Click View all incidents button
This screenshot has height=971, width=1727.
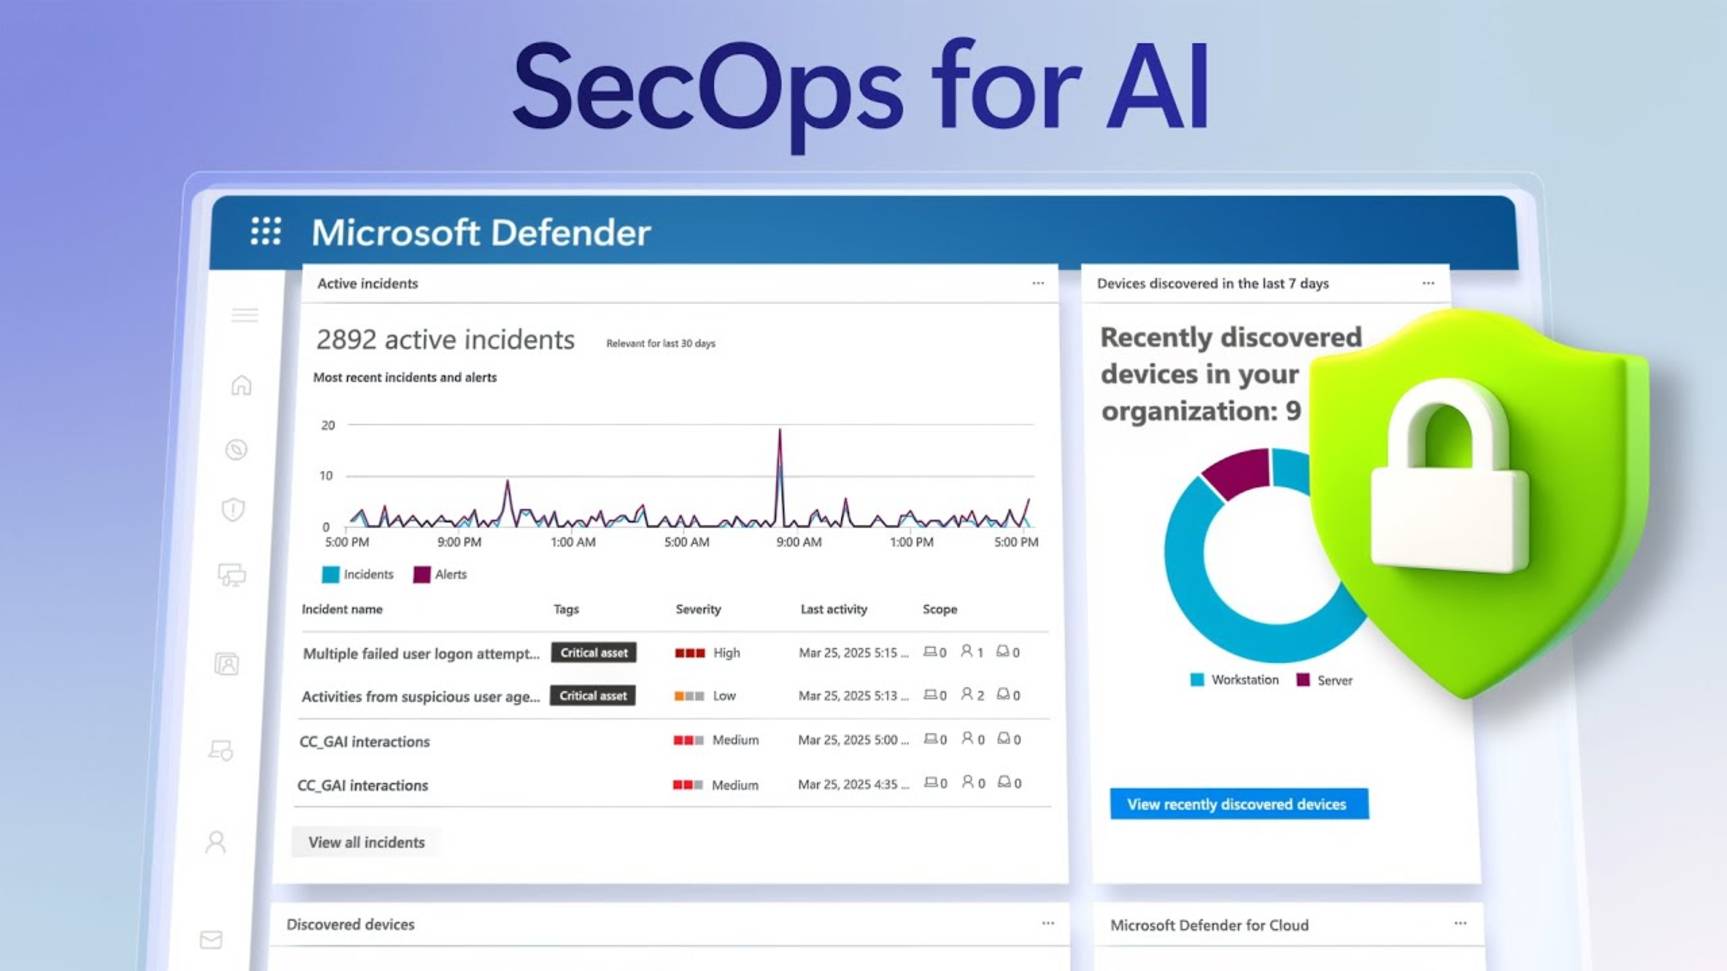coord(366,842)
